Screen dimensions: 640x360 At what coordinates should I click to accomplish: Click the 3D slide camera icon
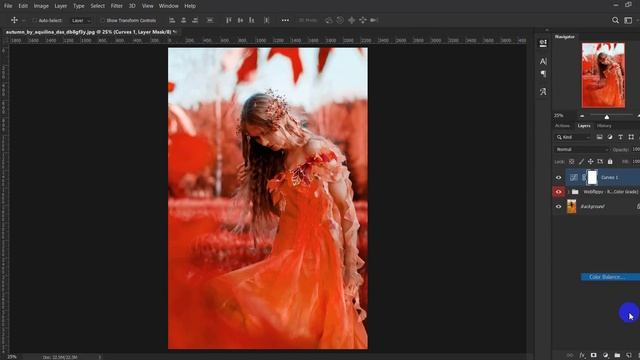point(362,20)
